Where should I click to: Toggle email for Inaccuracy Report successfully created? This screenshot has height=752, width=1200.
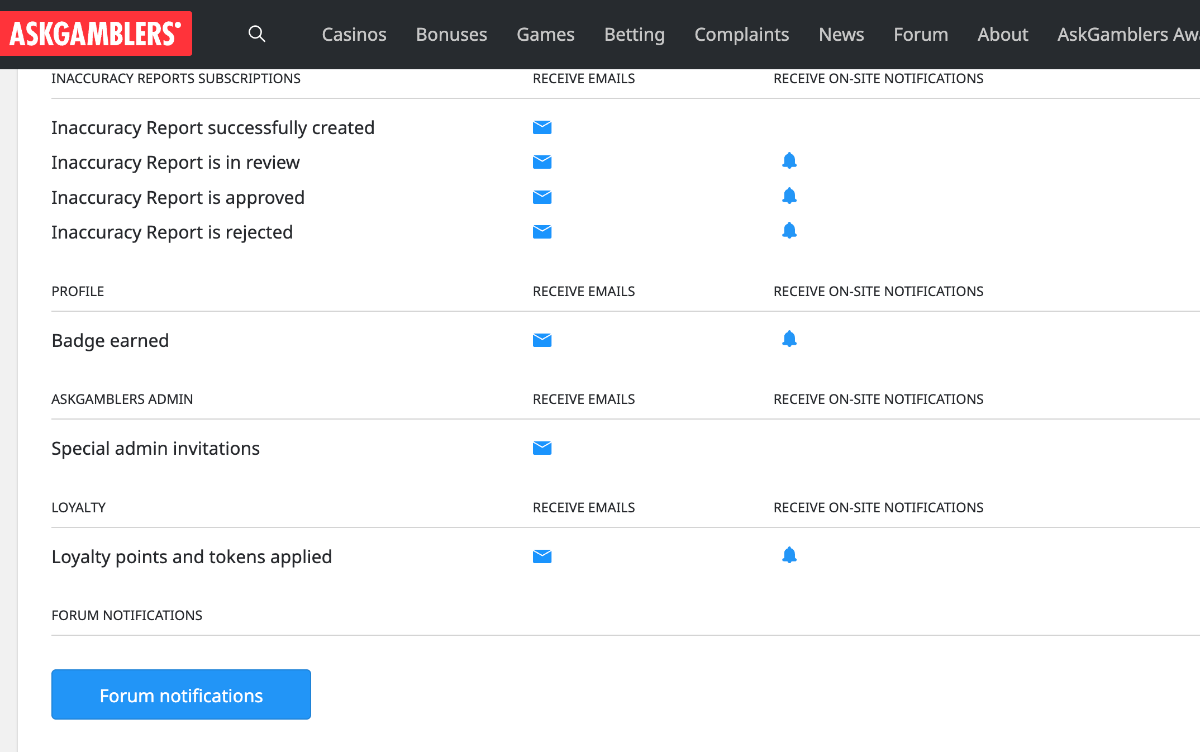click(x=542, y=127)
